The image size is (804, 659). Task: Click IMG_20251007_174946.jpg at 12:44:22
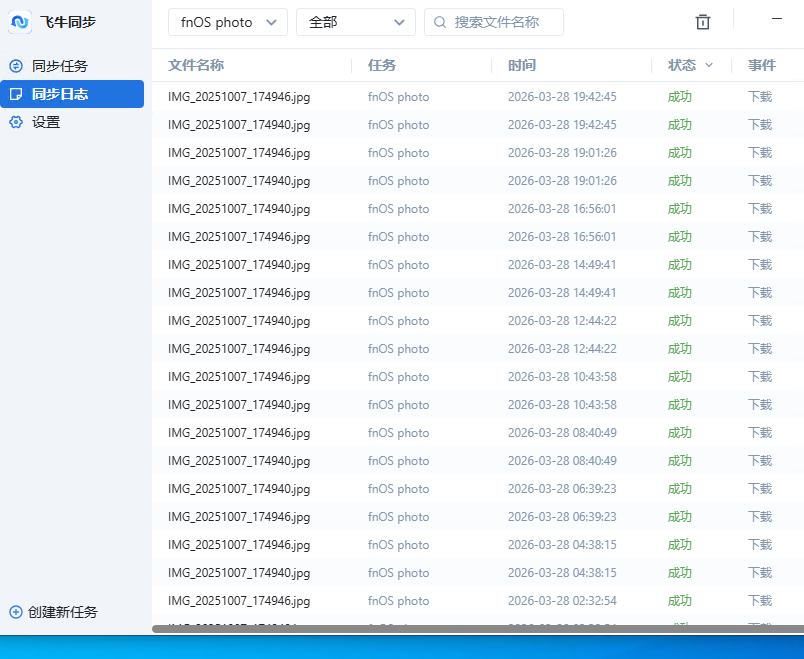click(x=239, y=349)
